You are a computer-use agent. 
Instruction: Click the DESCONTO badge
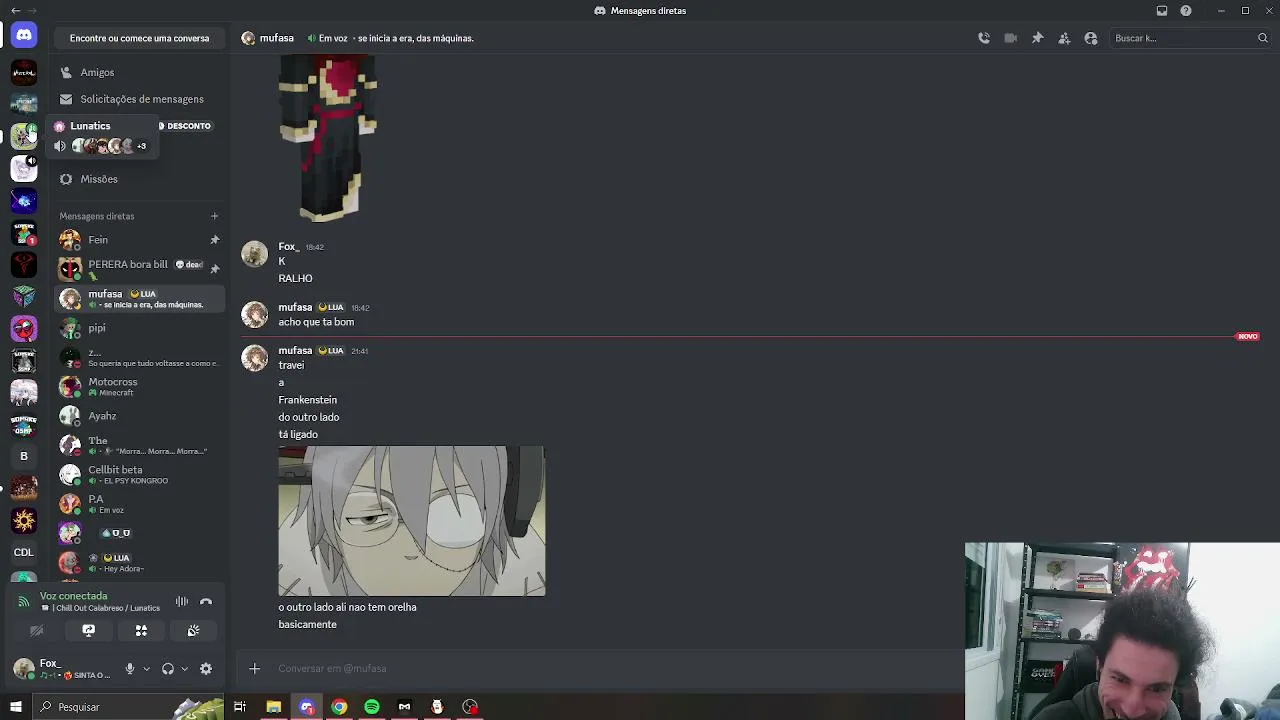[186, 126]
